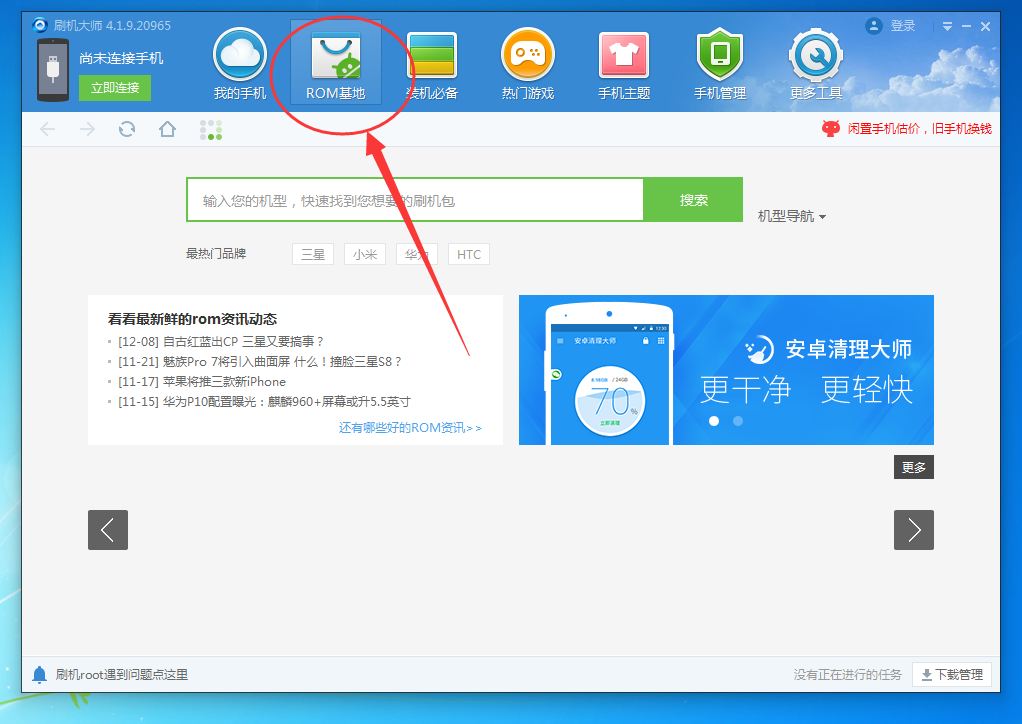Open the ROM基地 section icon
Image resolution: width=1022 pixels, height=724 pixels.
point(336,55)
